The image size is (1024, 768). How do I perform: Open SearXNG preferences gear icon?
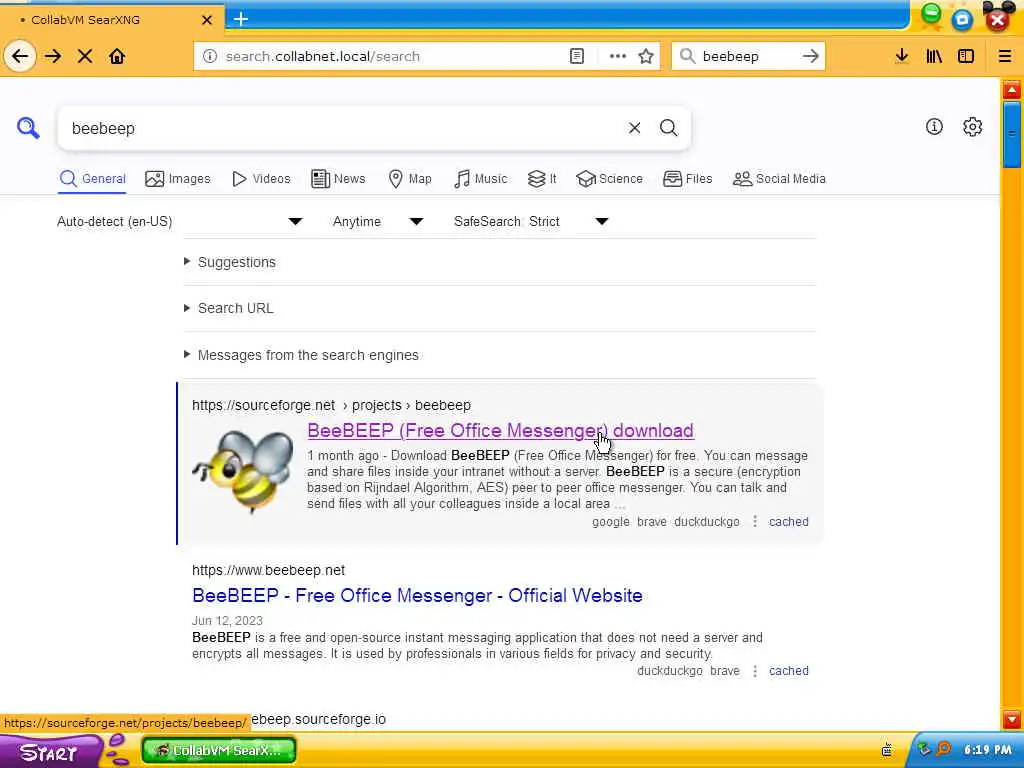pos(972,127)
